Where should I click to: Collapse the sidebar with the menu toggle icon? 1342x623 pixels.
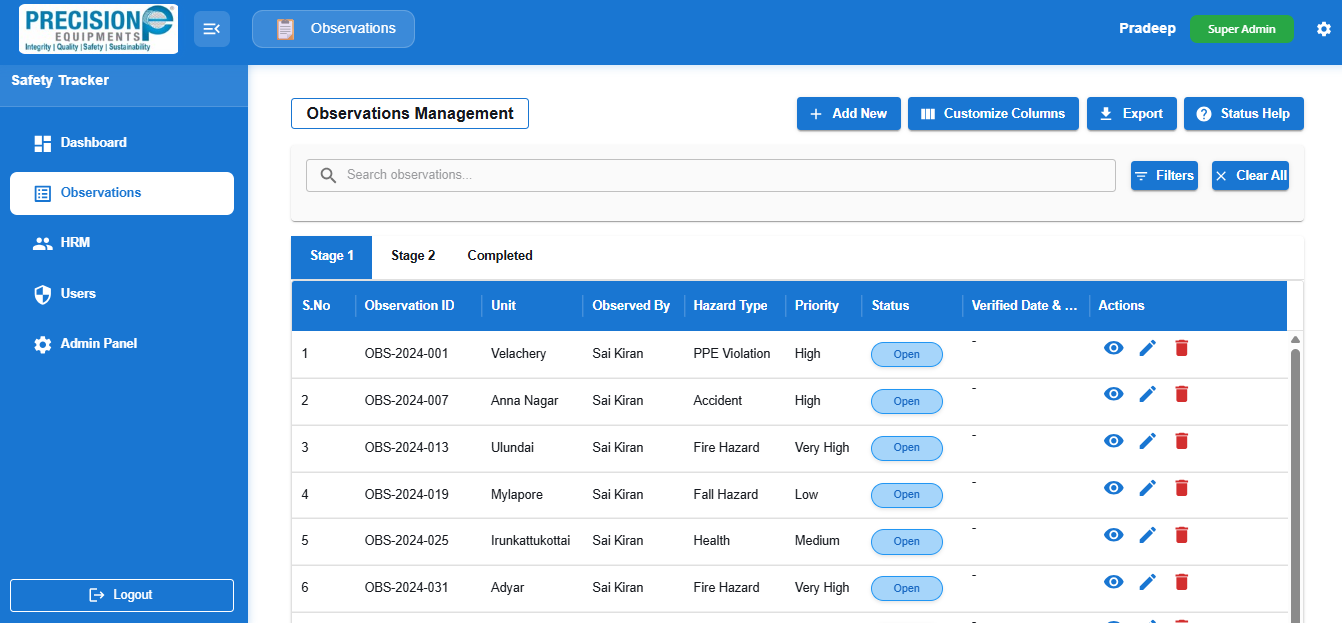pyautogui.click(x=212, y=29)
